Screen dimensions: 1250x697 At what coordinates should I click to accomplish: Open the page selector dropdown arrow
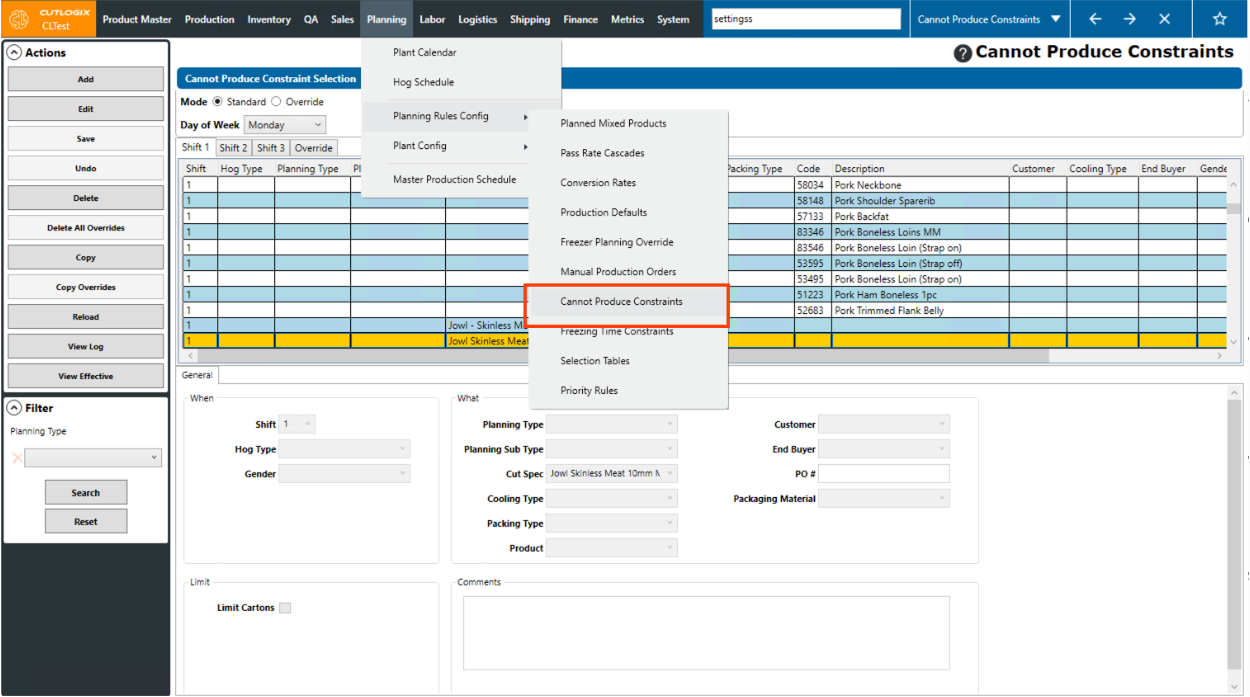coord(1055,19)
